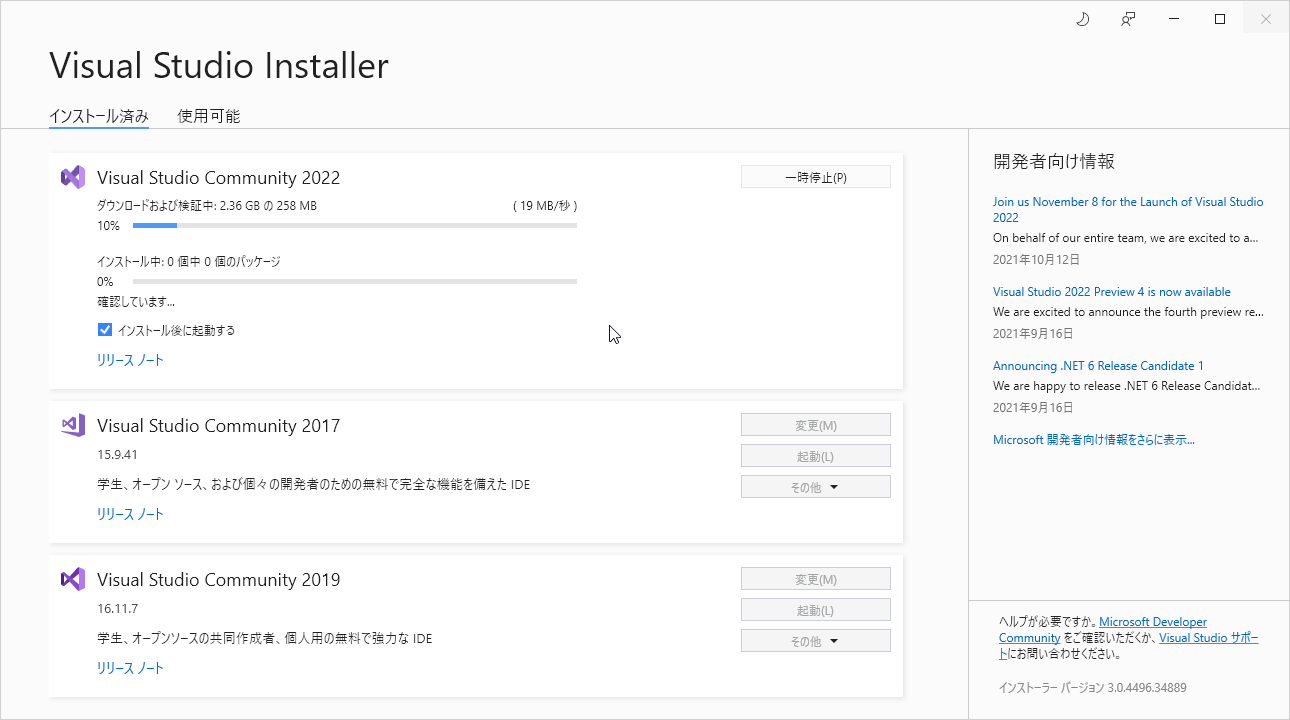This screenshot has width=1290, height=720.
Task: Click the Visual Studio Community 2022 title
Action: 219,178
